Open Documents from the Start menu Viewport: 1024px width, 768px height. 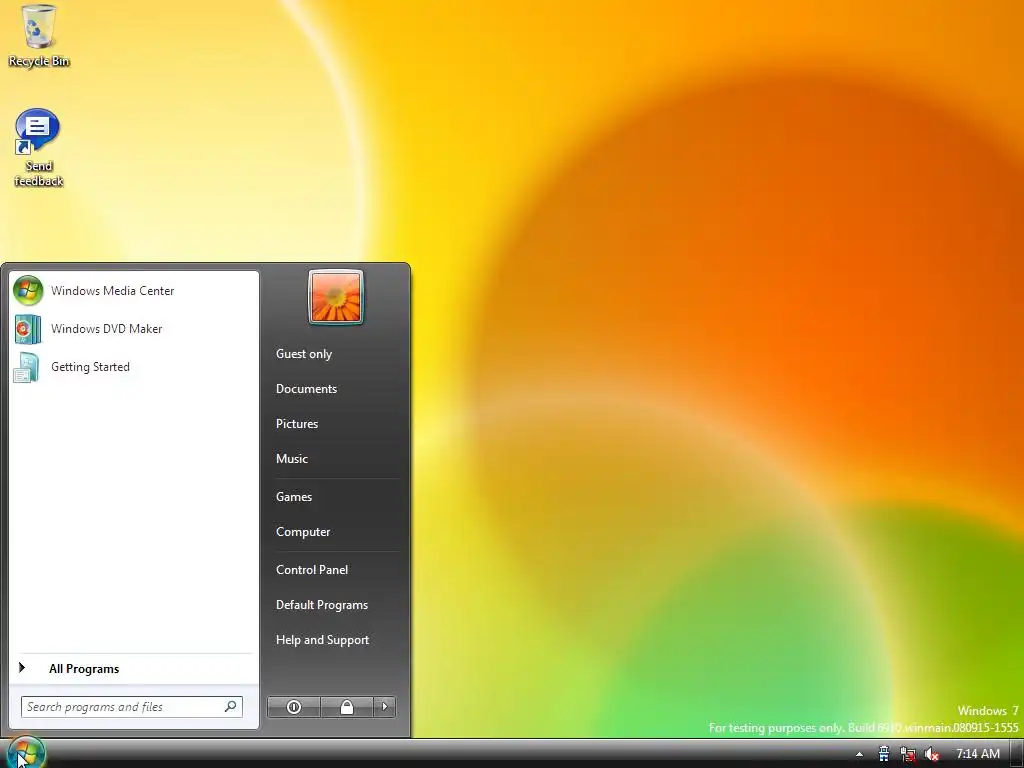[306, 389]
